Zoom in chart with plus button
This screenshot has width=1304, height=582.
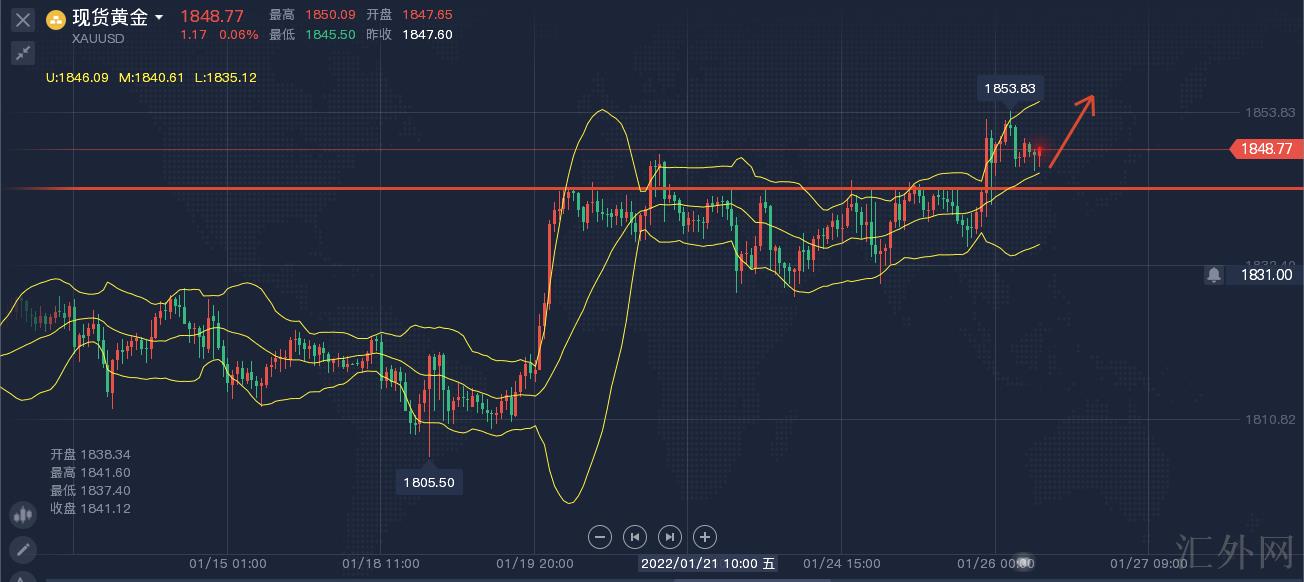pos(704,537)
